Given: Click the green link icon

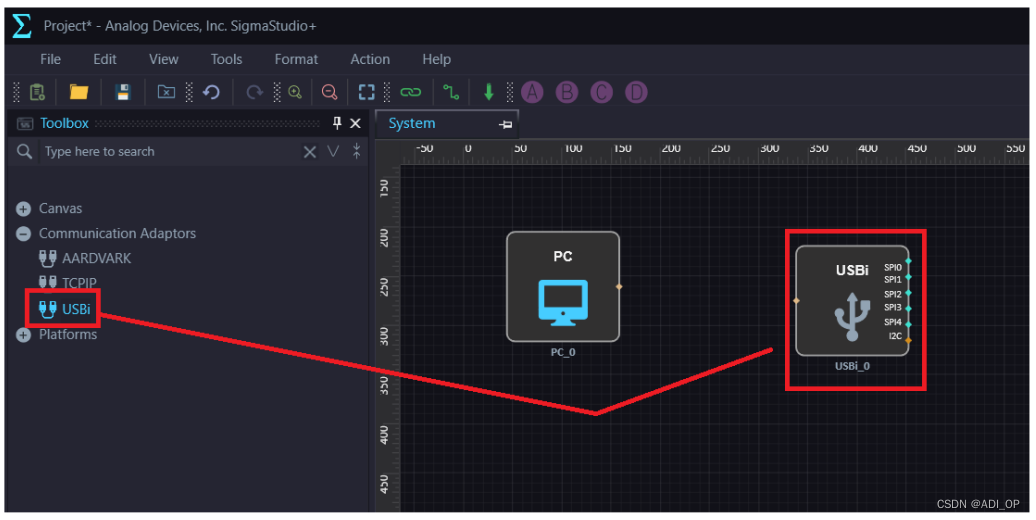Looking at the screenshot, I should click(410, 92).
